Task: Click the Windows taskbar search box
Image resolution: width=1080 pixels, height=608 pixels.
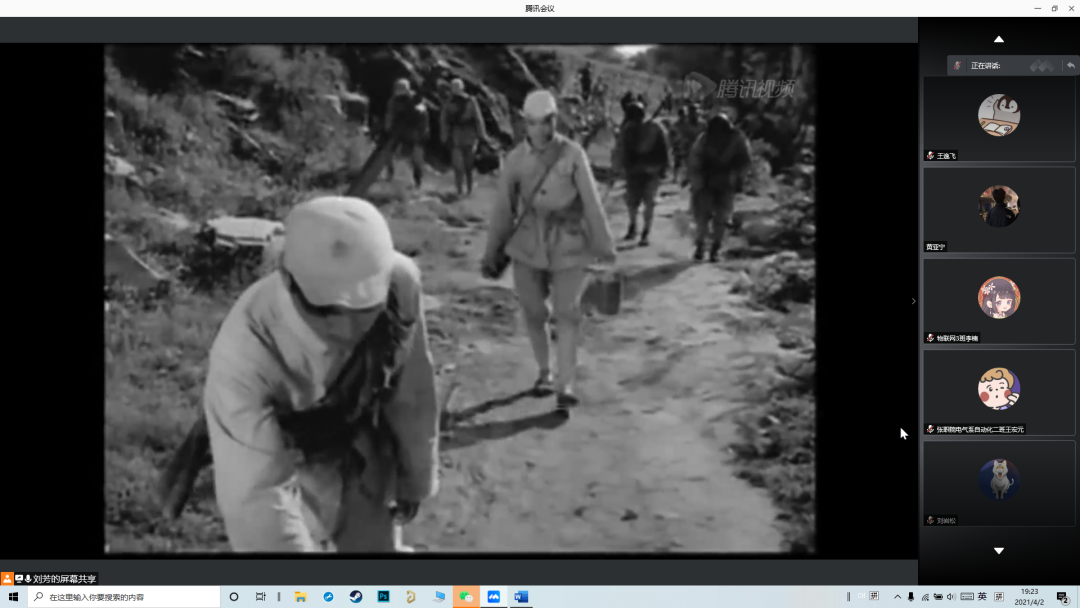Action: (124, 597)
